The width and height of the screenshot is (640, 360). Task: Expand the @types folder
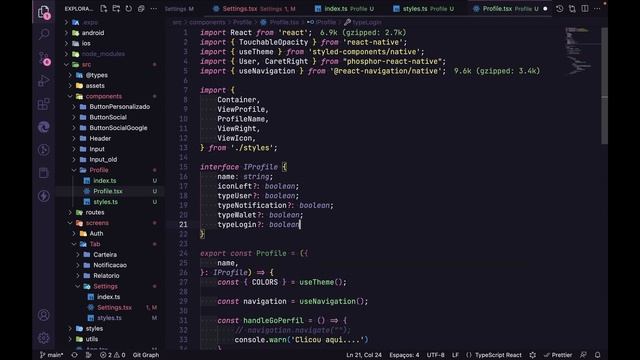coord(96,75)
